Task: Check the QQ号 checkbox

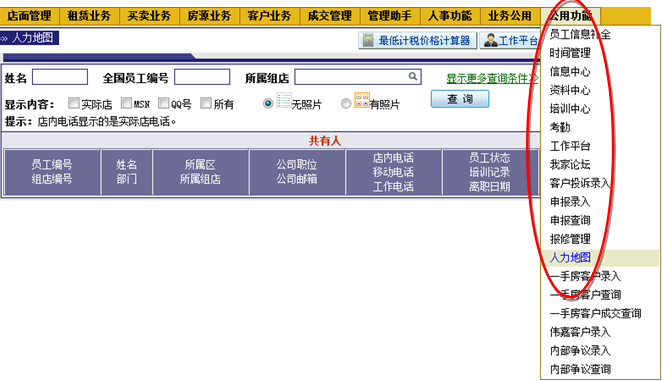Action: click(x=163, y=103)
